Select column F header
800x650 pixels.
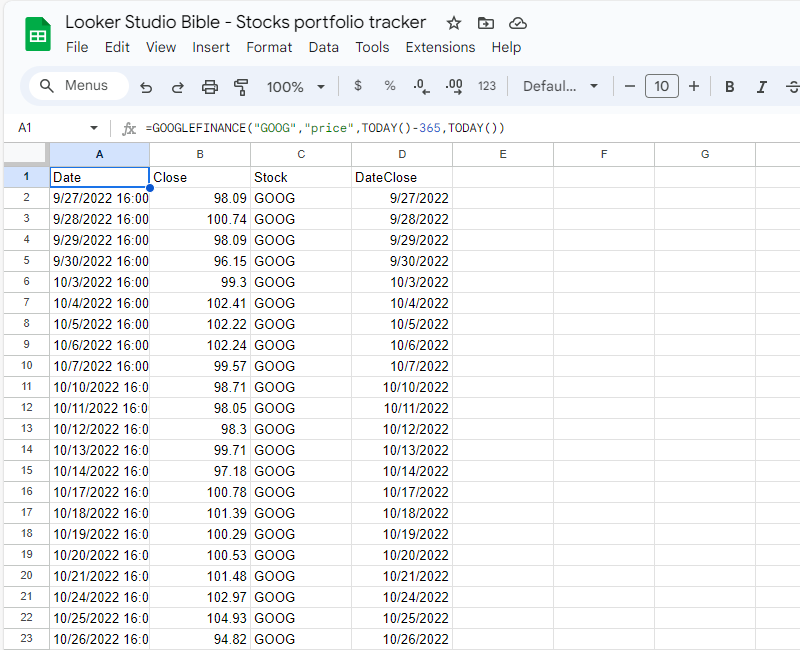click(x=604, y=155)
